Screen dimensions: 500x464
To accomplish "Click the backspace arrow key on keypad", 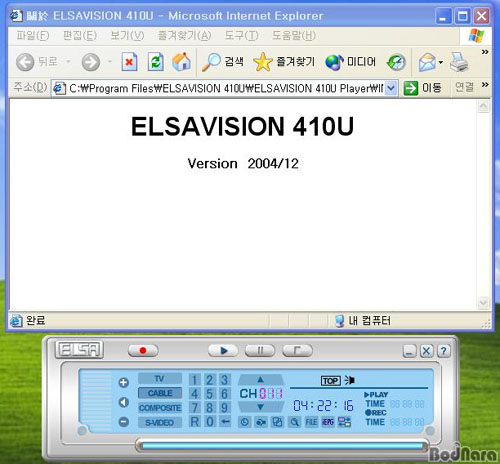I will (x=225, y=422).
